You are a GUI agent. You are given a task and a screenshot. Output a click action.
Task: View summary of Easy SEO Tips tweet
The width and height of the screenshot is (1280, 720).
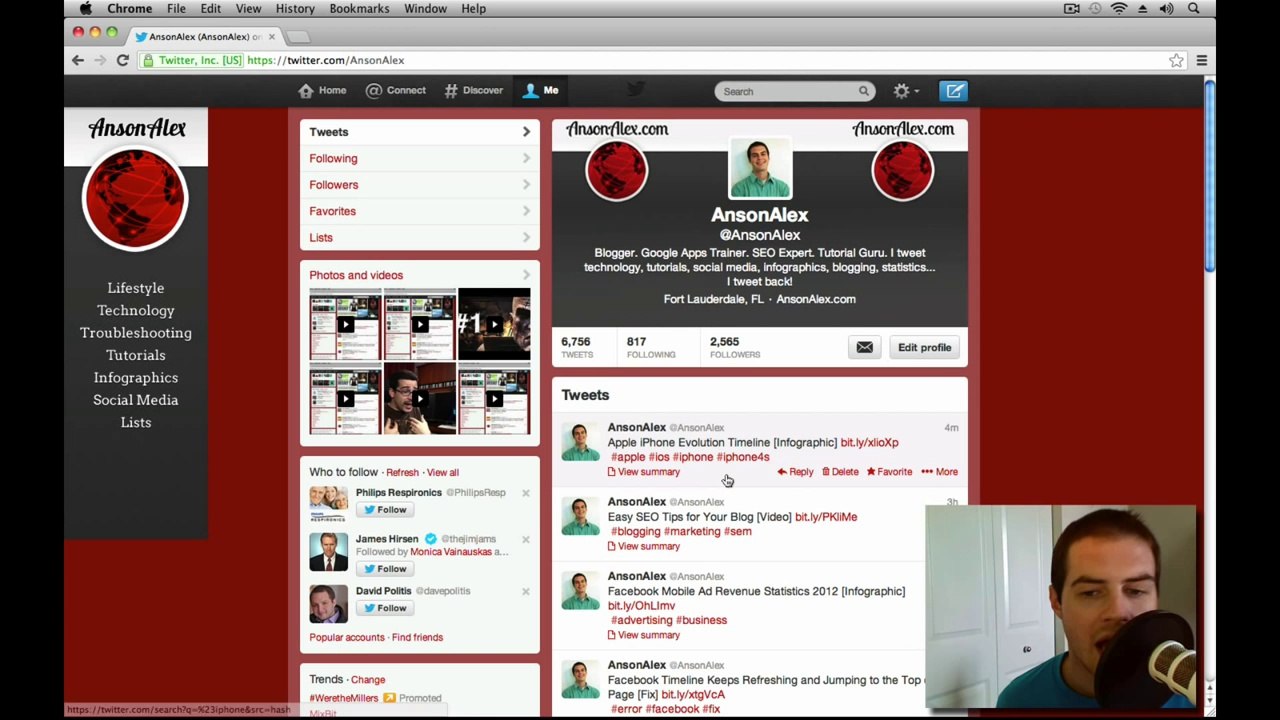click(643, 546)
